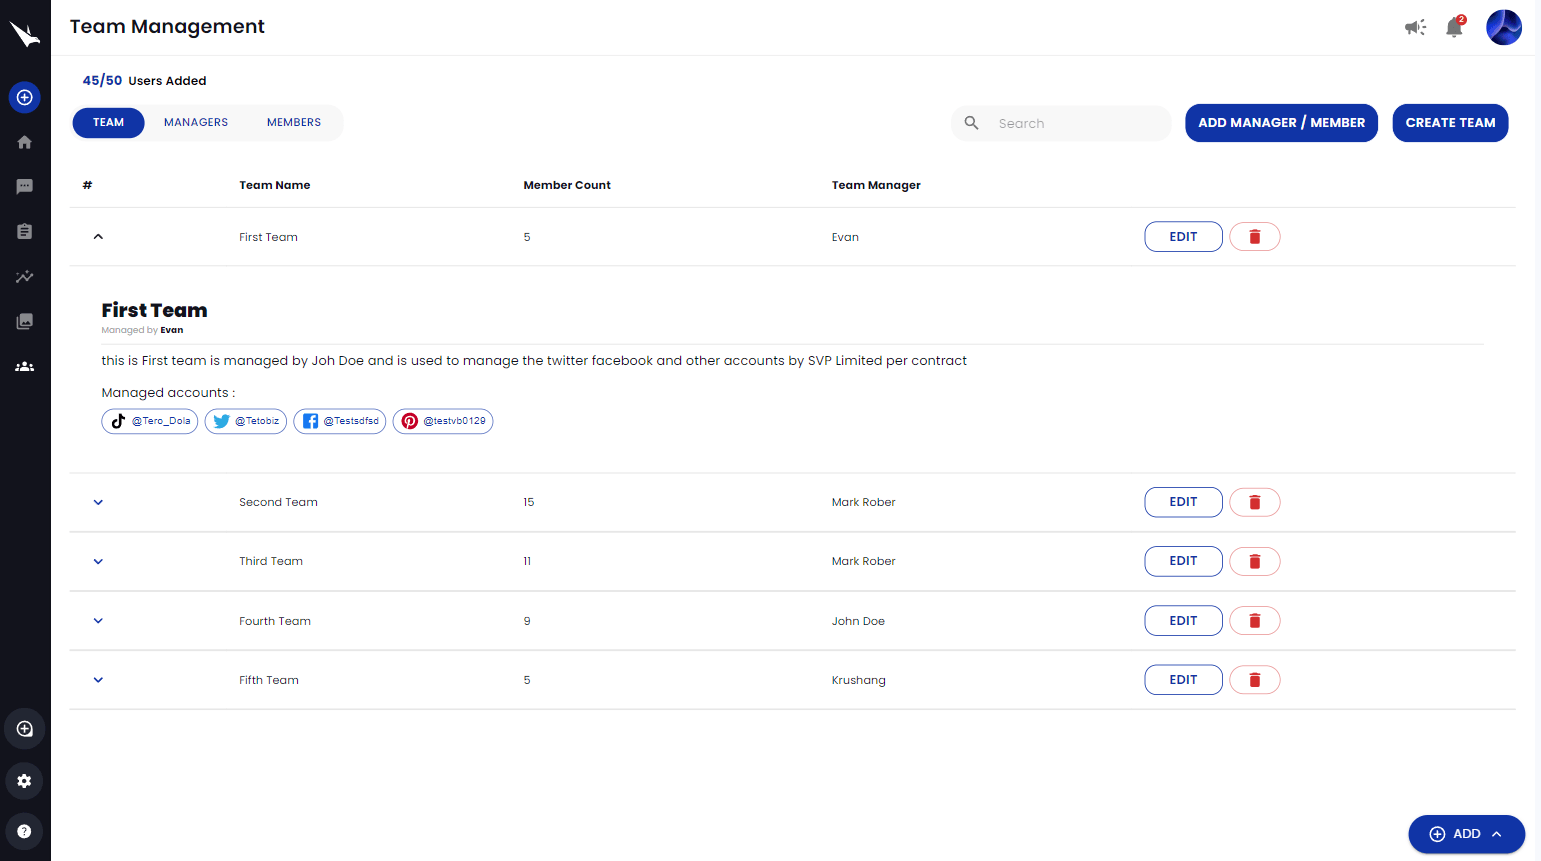Click the Create Team button
Image resolution: width=1541 pixels, height=861 pixels.
click(1450, 123)
